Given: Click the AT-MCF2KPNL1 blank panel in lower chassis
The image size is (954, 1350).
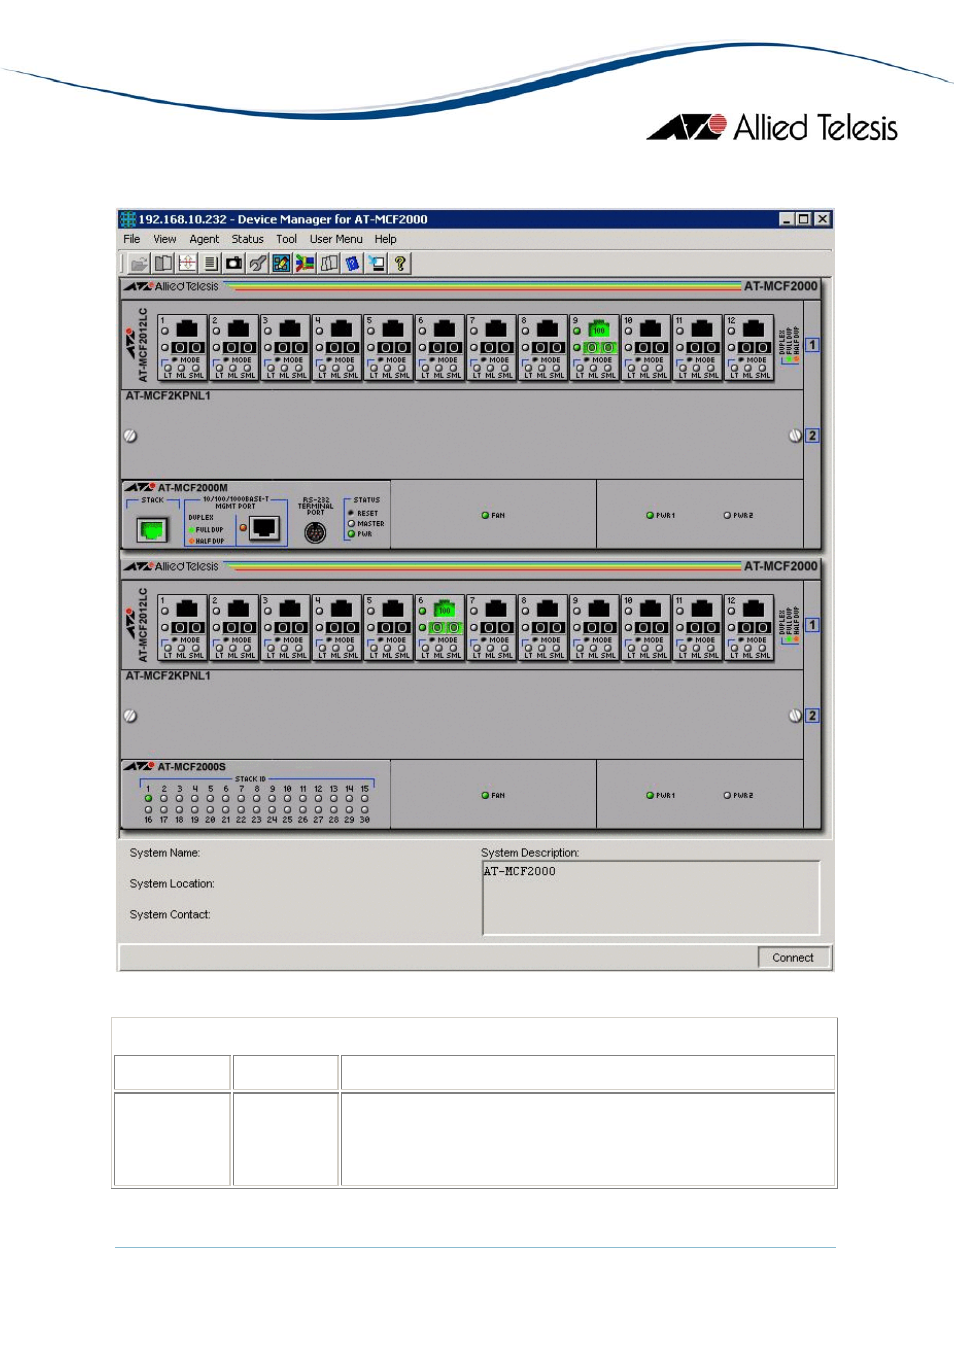Looking at the screenshot, I should click(x=462, y=715).
